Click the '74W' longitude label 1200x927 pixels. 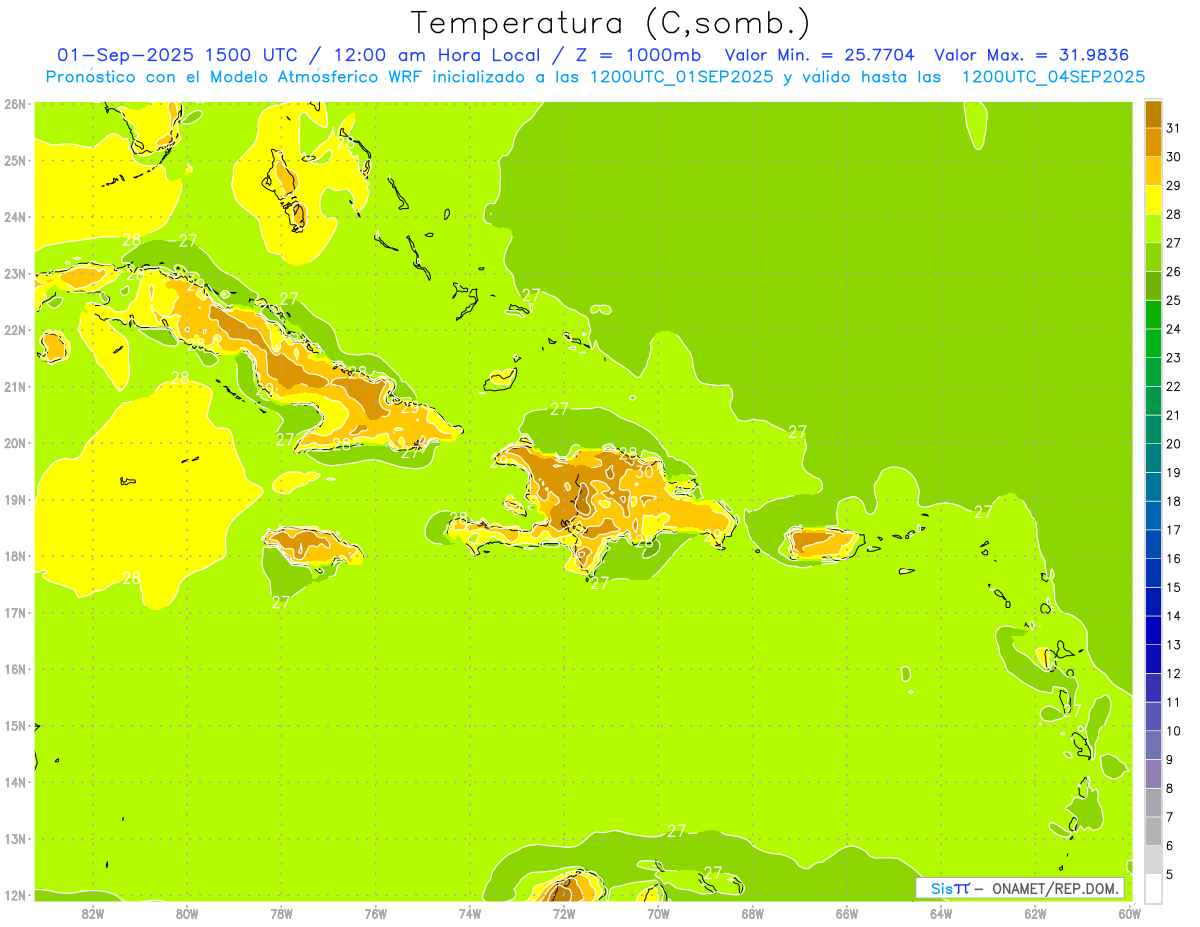(x=470, y=913)
